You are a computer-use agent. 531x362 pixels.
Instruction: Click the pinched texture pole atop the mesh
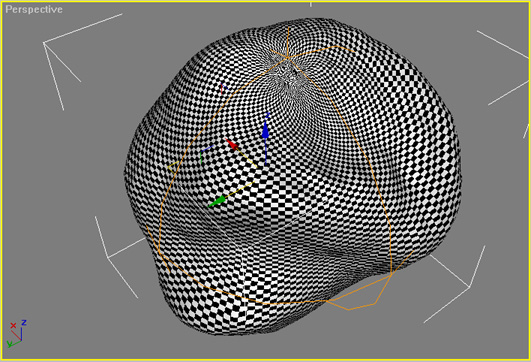[288, 73]
